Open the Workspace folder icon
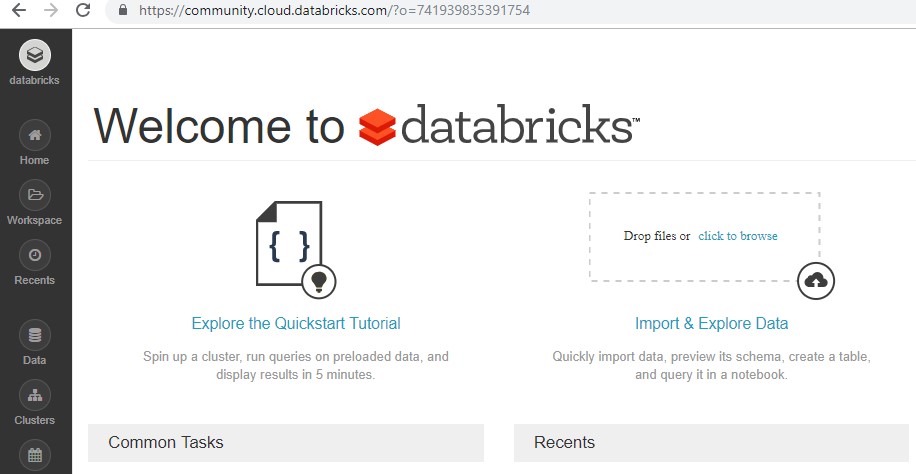The image size is (916, 474). (x=35, y=195)
